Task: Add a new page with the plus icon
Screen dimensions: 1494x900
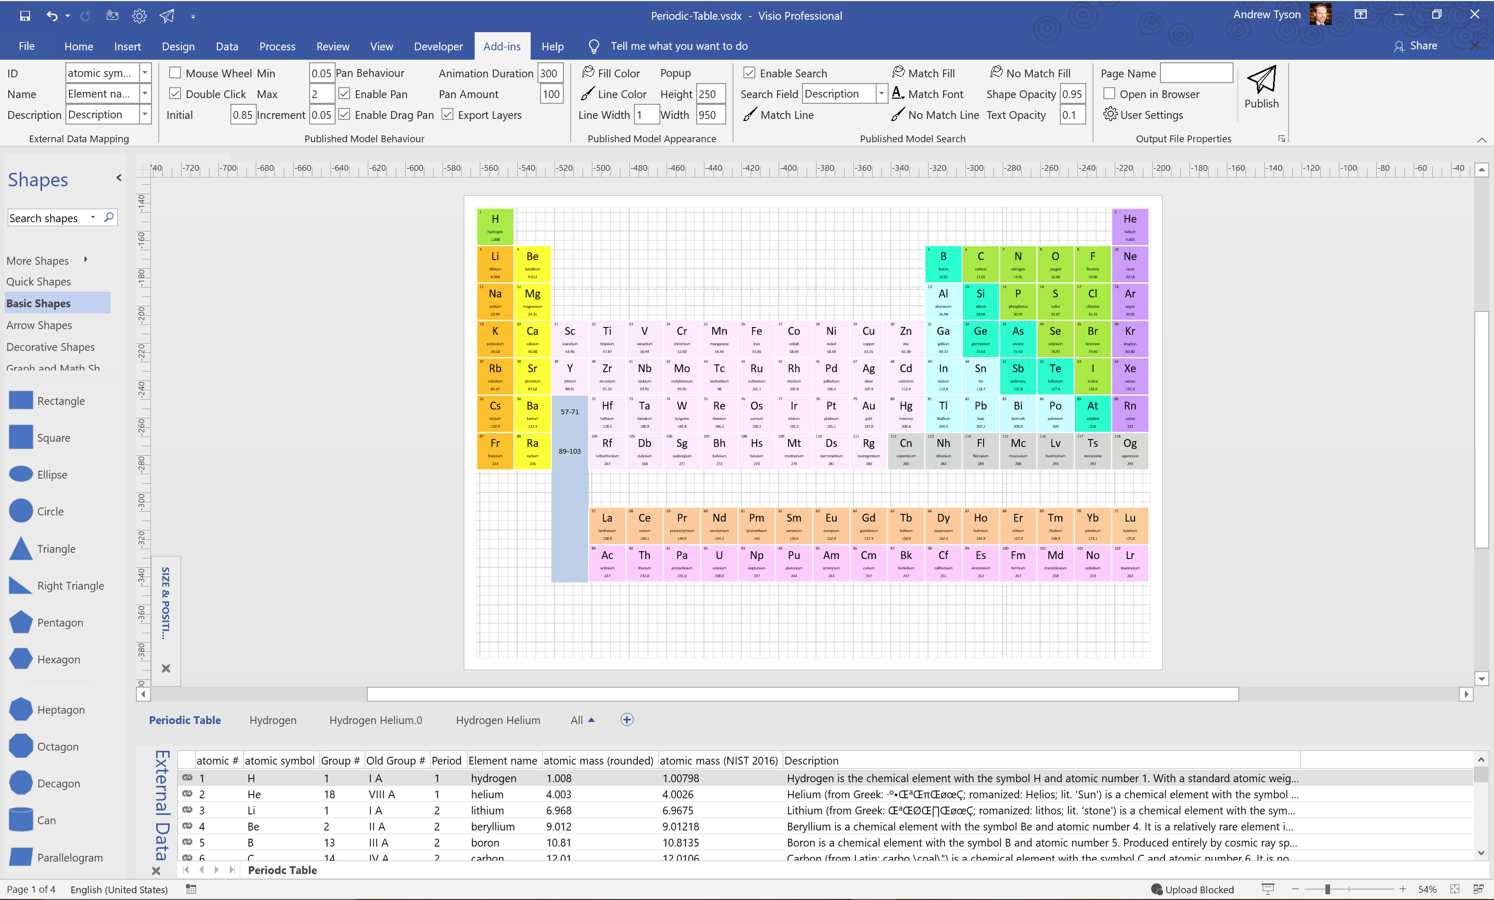Action: (x=627, y=720)
